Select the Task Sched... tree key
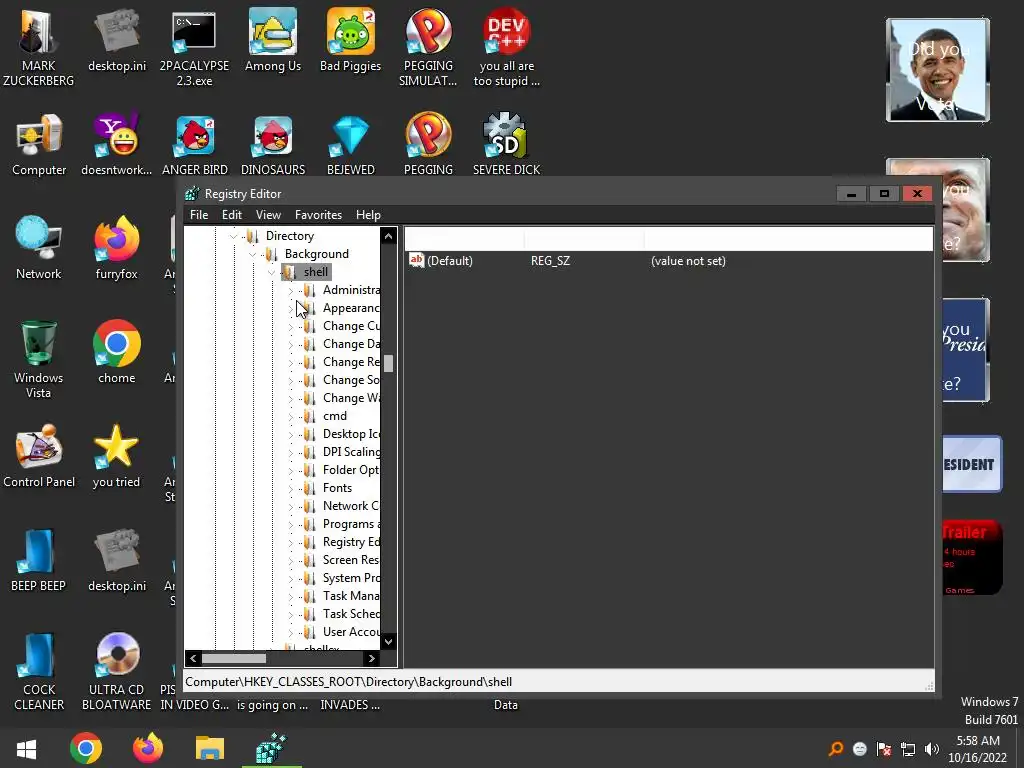 click(x=351, y=614)
